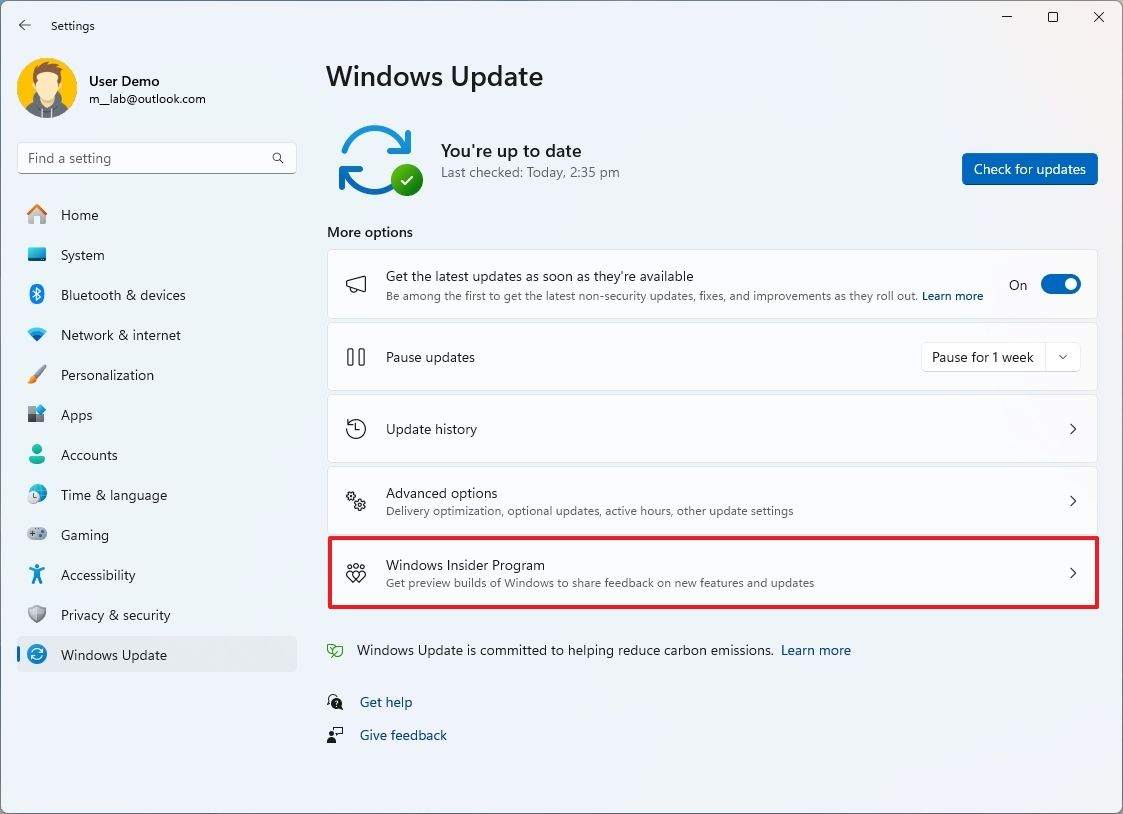Click the System monitor icon
Image resolution: width=1123 pixels, height=814 pixels.
[x=37, y=255]
